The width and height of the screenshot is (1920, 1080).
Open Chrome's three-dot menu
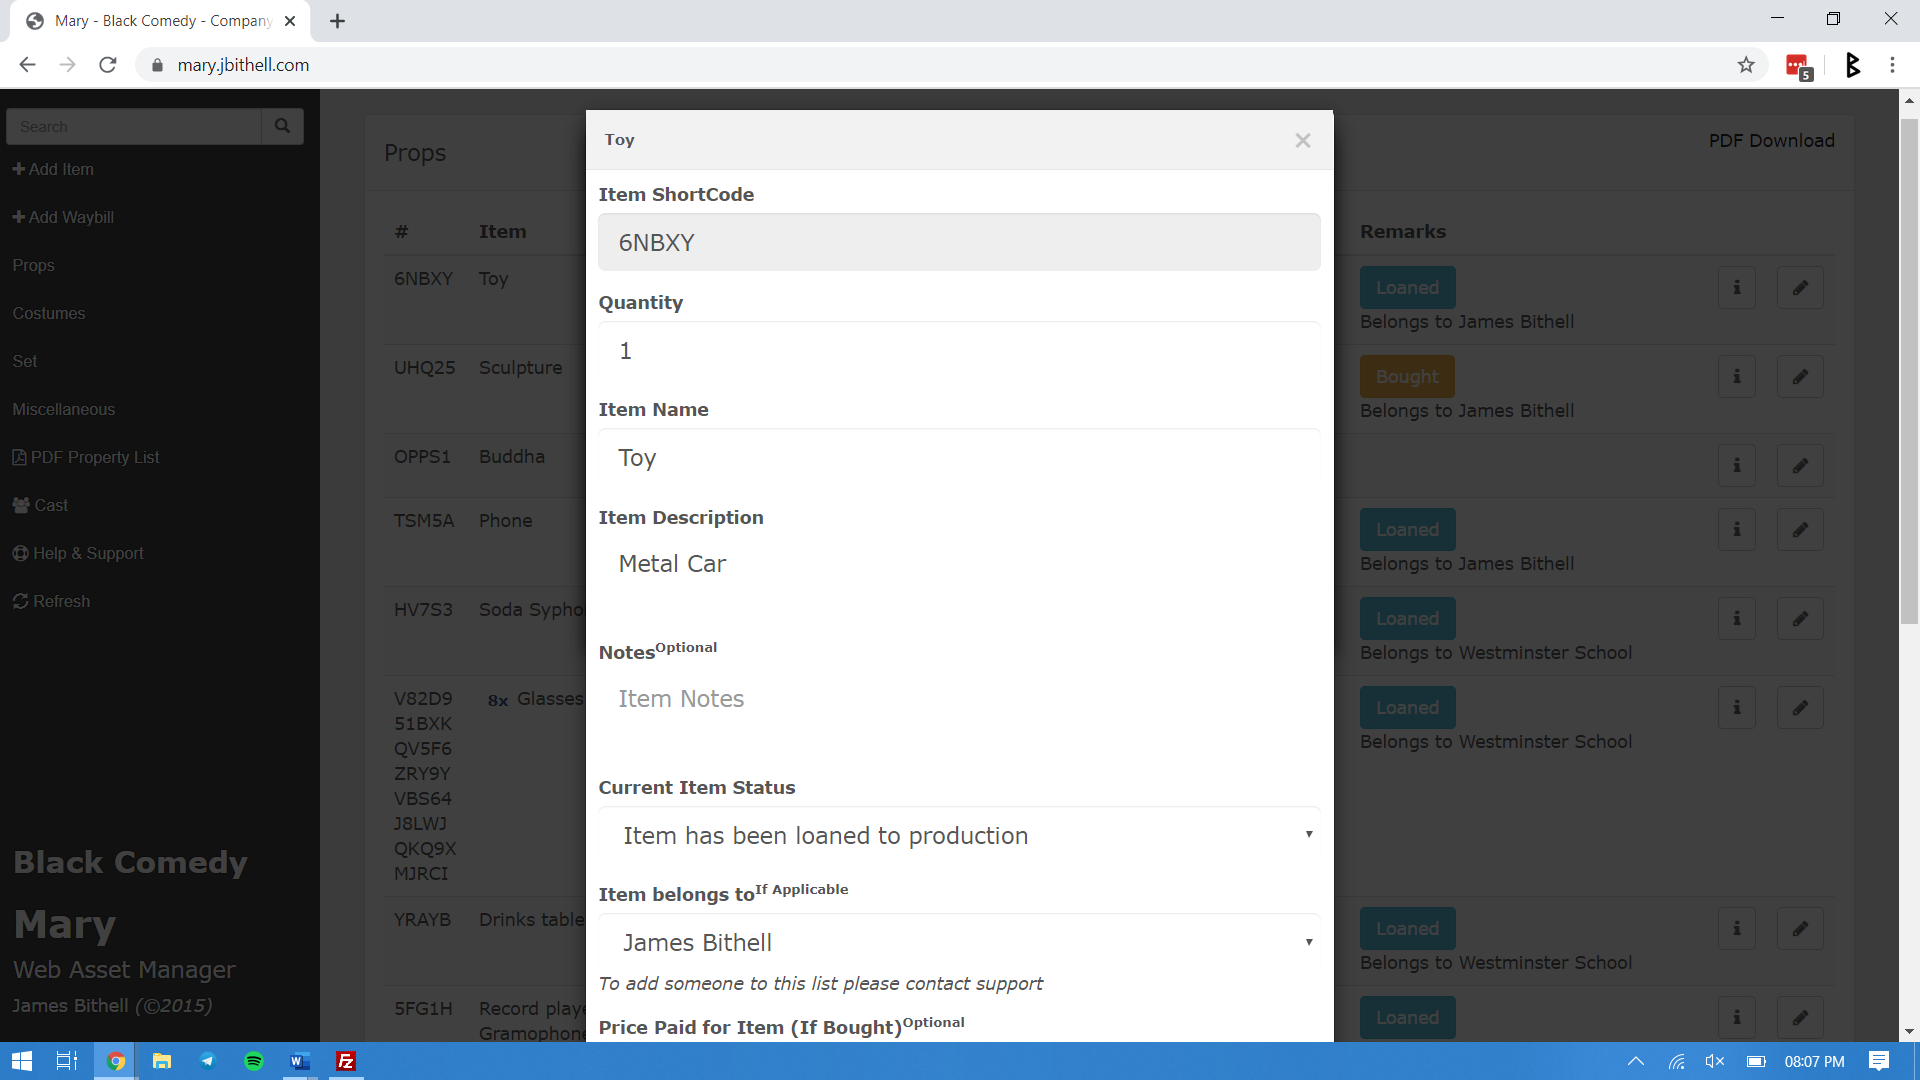tap(1892, 65)
